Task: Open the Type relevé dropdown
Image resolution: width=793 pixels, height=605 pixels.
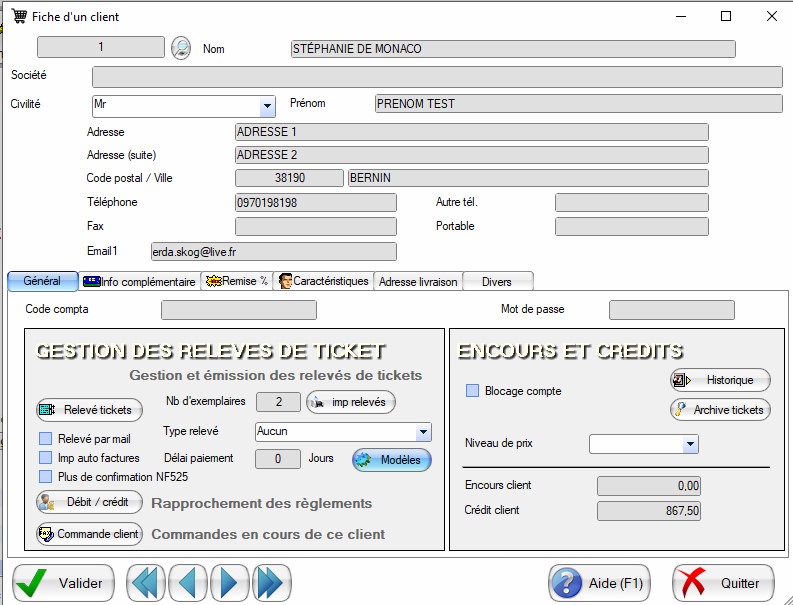Action: (423, 432)
